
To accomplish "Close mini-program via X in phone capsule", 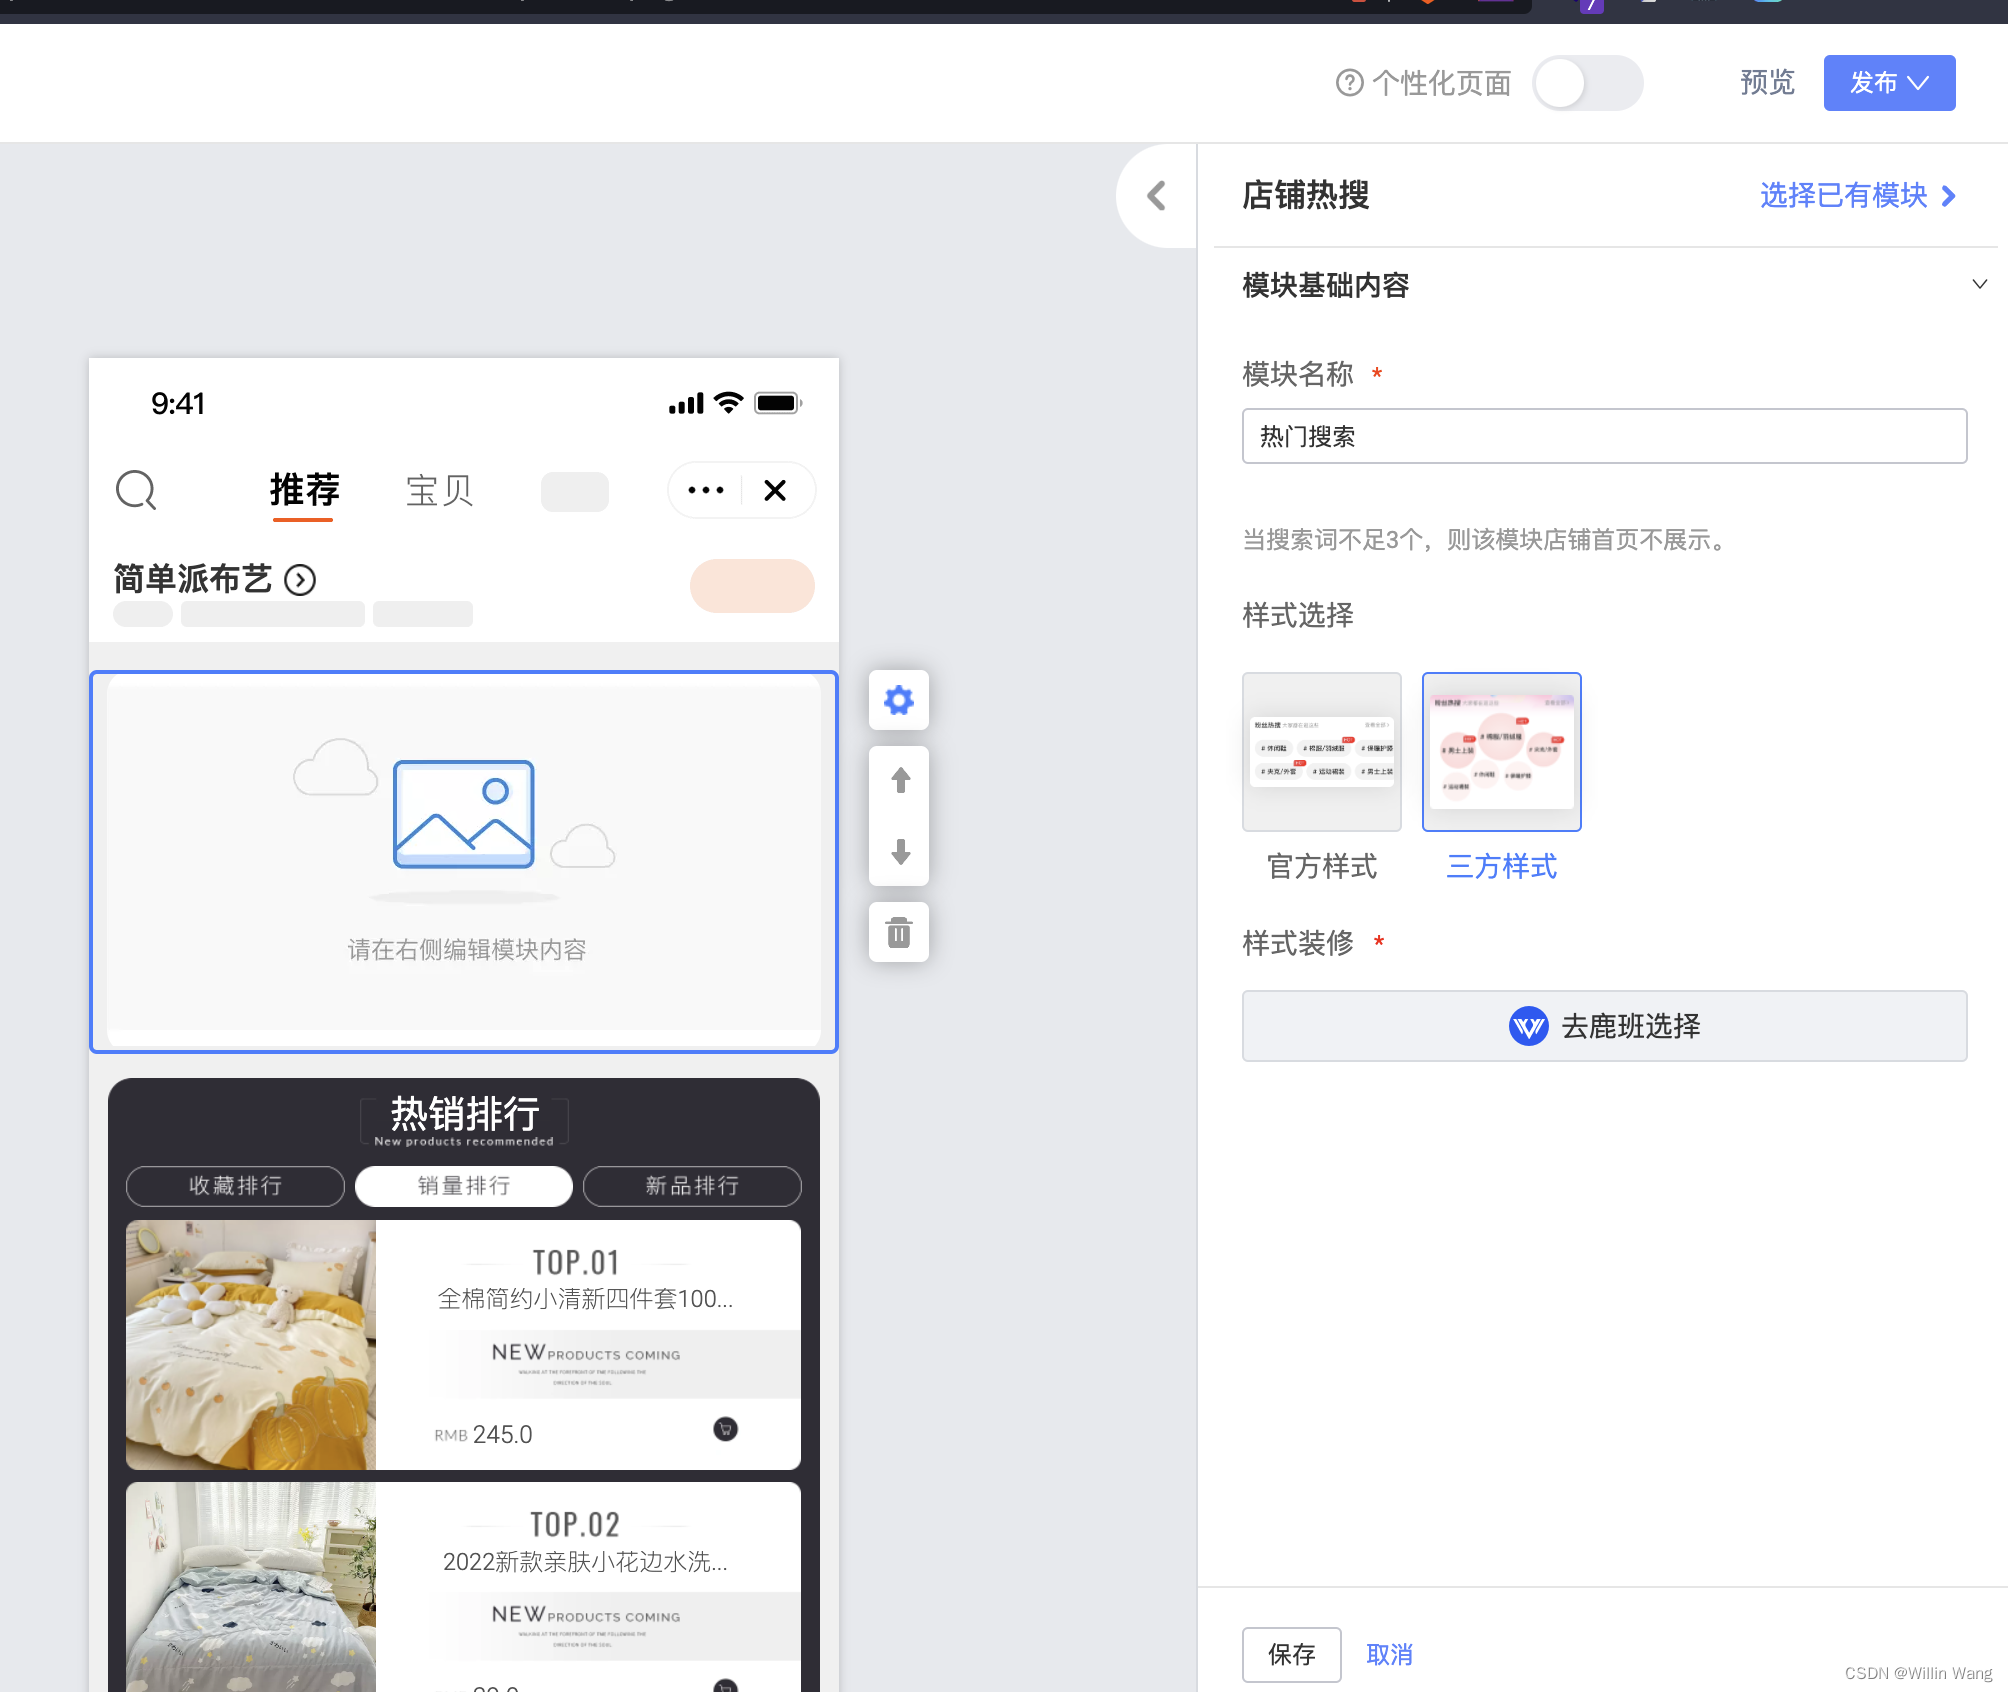I will 774,491.
